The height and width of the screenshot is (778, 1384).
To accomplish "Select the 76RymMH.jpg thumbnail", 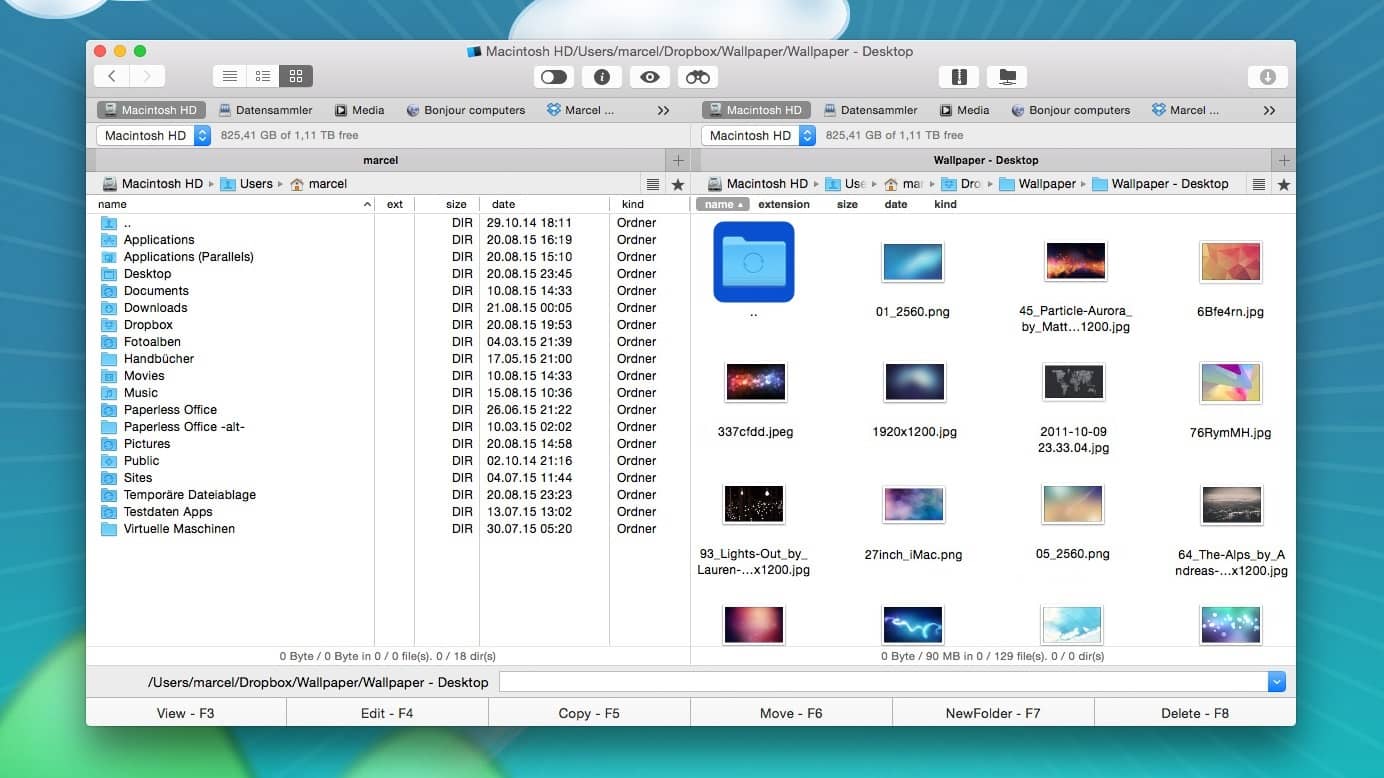I will coord(1230,382).
